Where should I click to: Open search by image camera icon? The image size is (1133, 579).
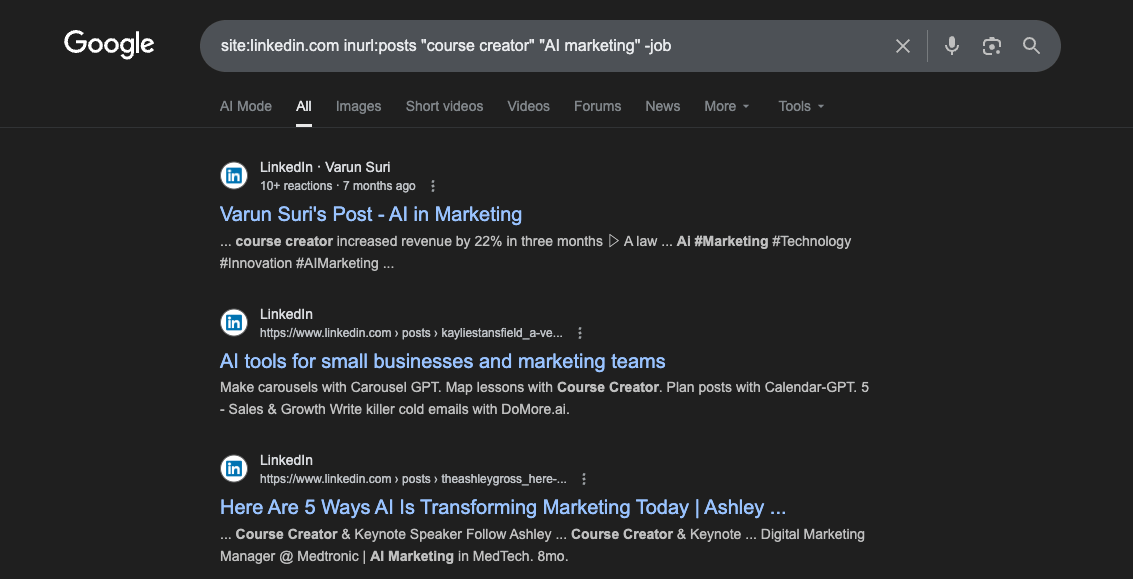tap(991, 46)
